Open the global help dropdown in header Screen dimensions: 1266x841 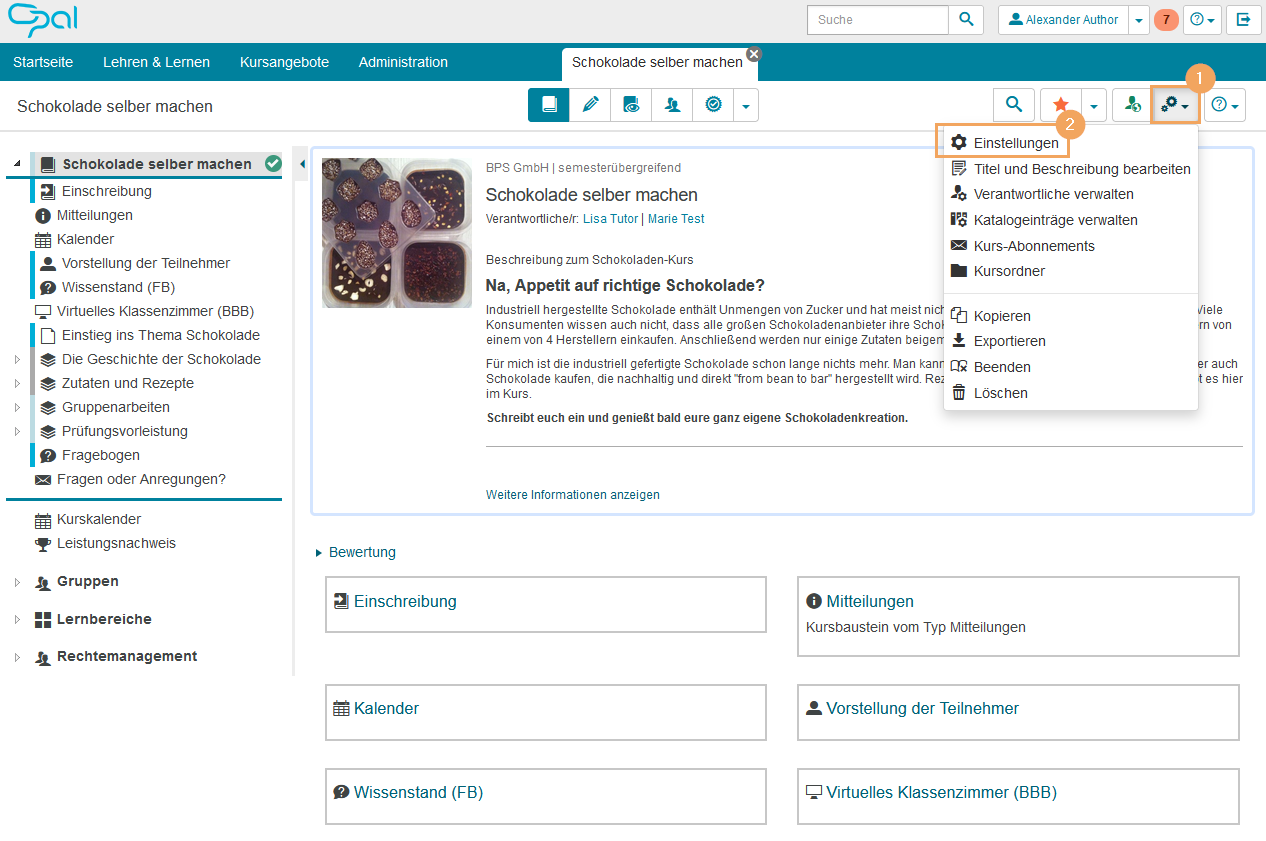pos(1203,19)
